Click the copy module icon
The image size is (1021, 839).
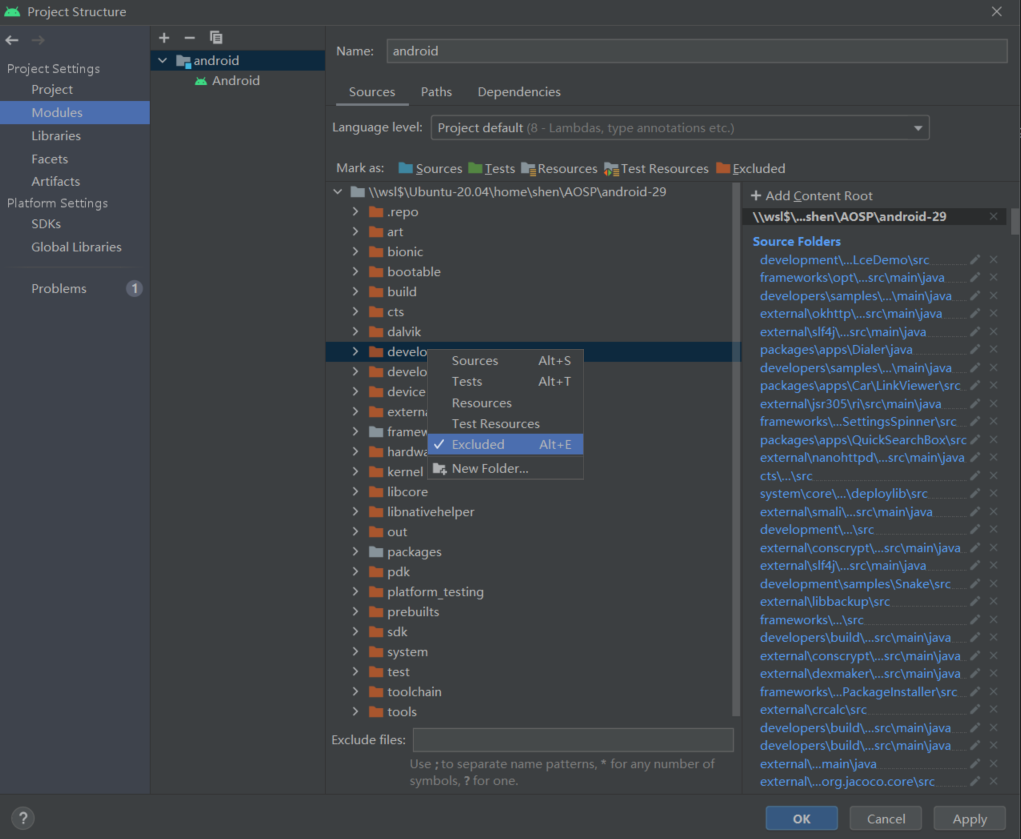click(215, 37)
